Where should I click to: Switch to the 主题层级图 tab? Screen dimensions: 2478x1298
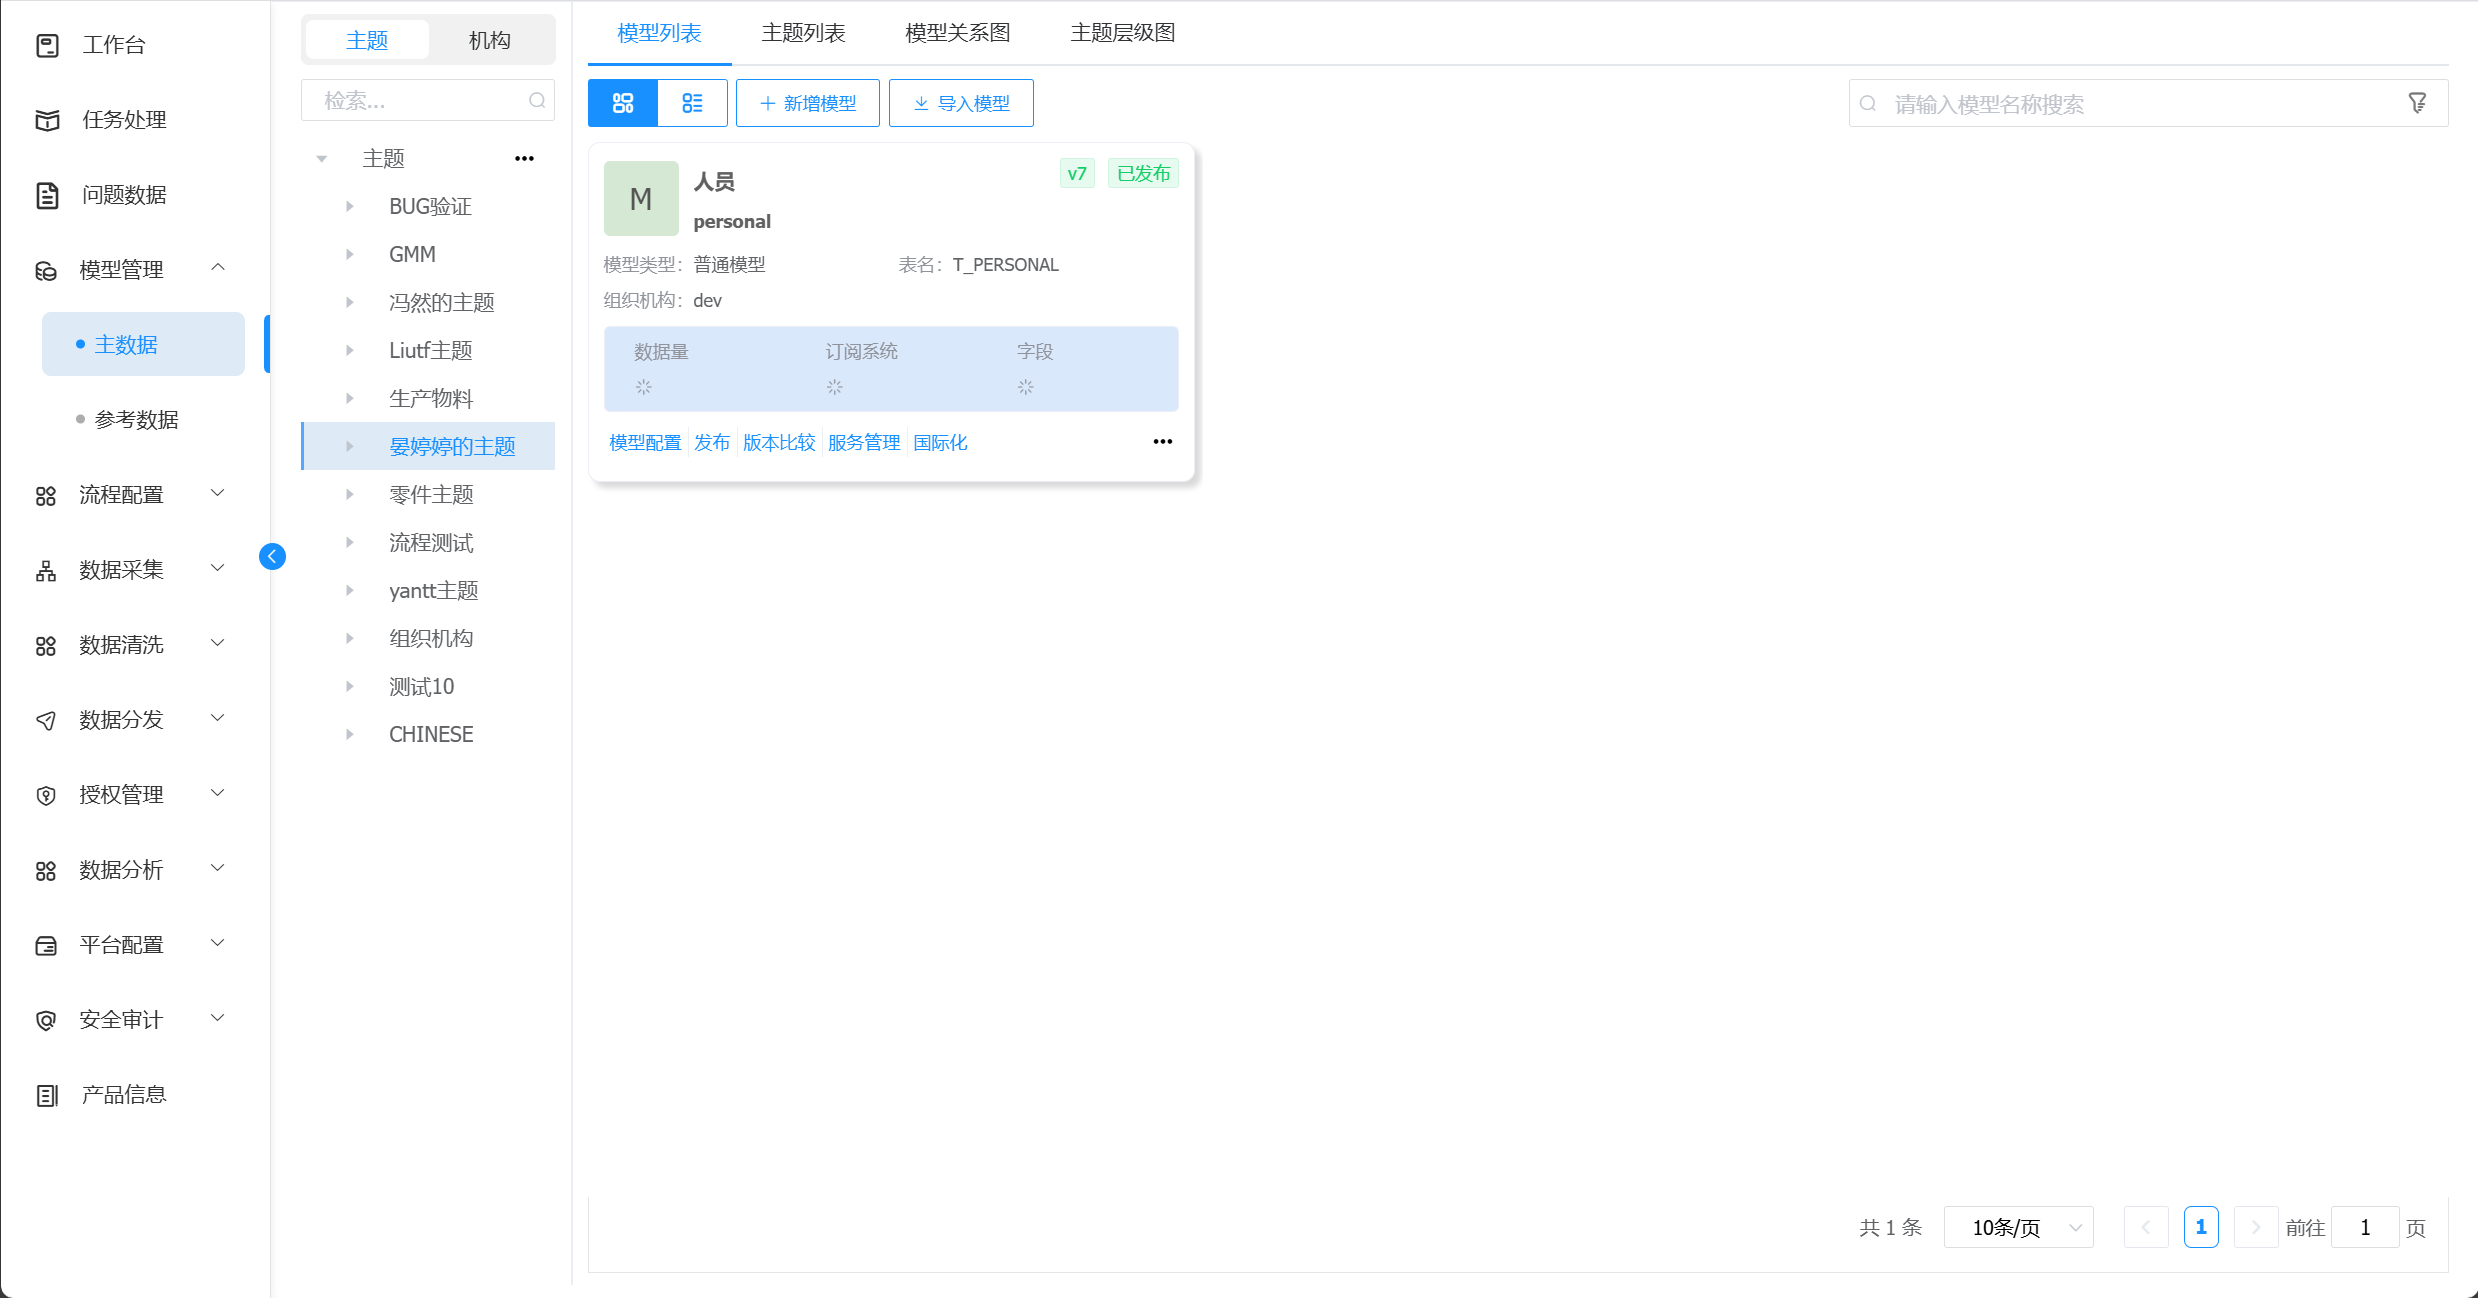pyautogui.click(x=1122, y=33)
